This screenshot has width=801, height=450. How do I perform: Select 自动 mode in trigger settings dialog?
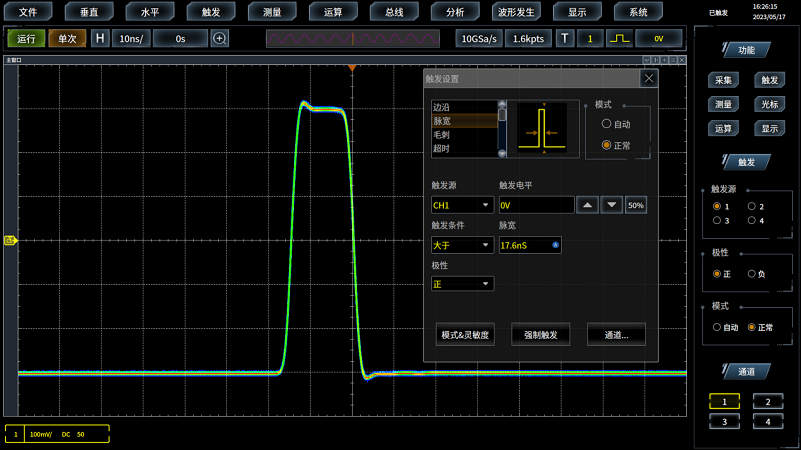click(606, 124)
